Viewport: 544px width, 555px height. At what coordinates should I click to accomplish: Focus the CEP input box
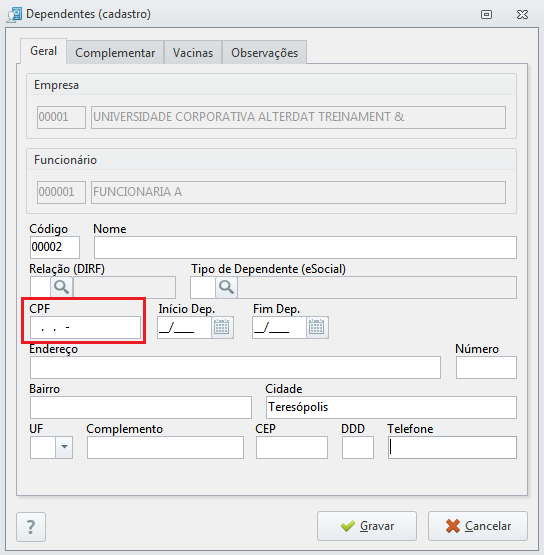[292, 447]
